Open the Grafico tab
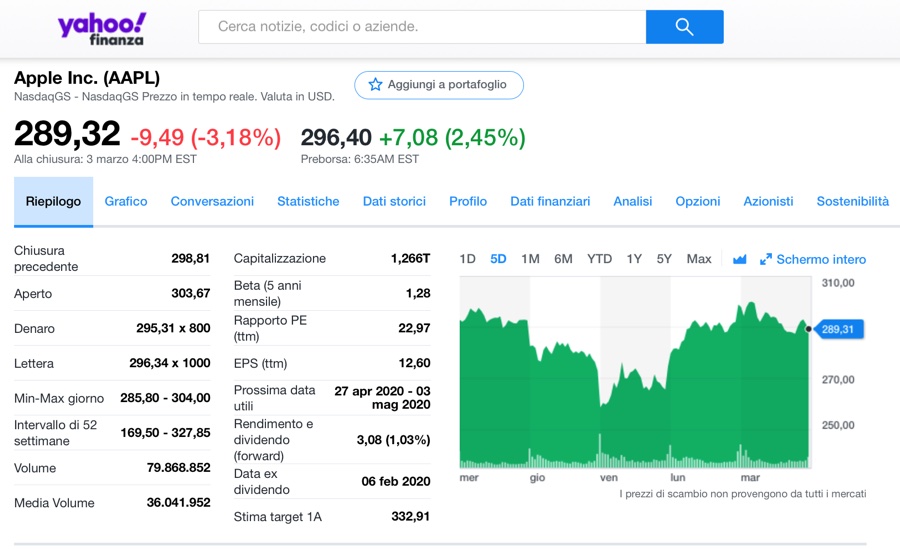Image resolution: width=900 pixels, height=549 pixels. (x=126, y=201)
